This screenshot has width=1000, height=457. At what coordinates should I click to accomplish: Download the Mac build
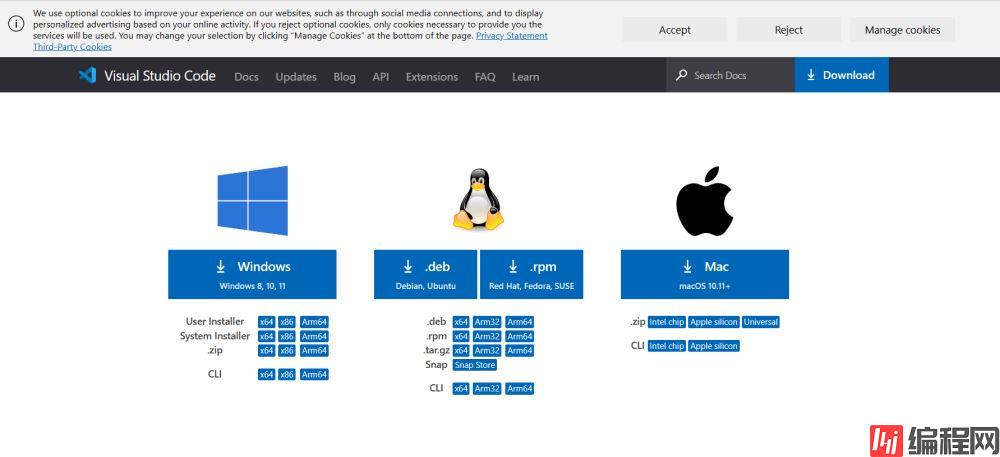tap(704, 274)
